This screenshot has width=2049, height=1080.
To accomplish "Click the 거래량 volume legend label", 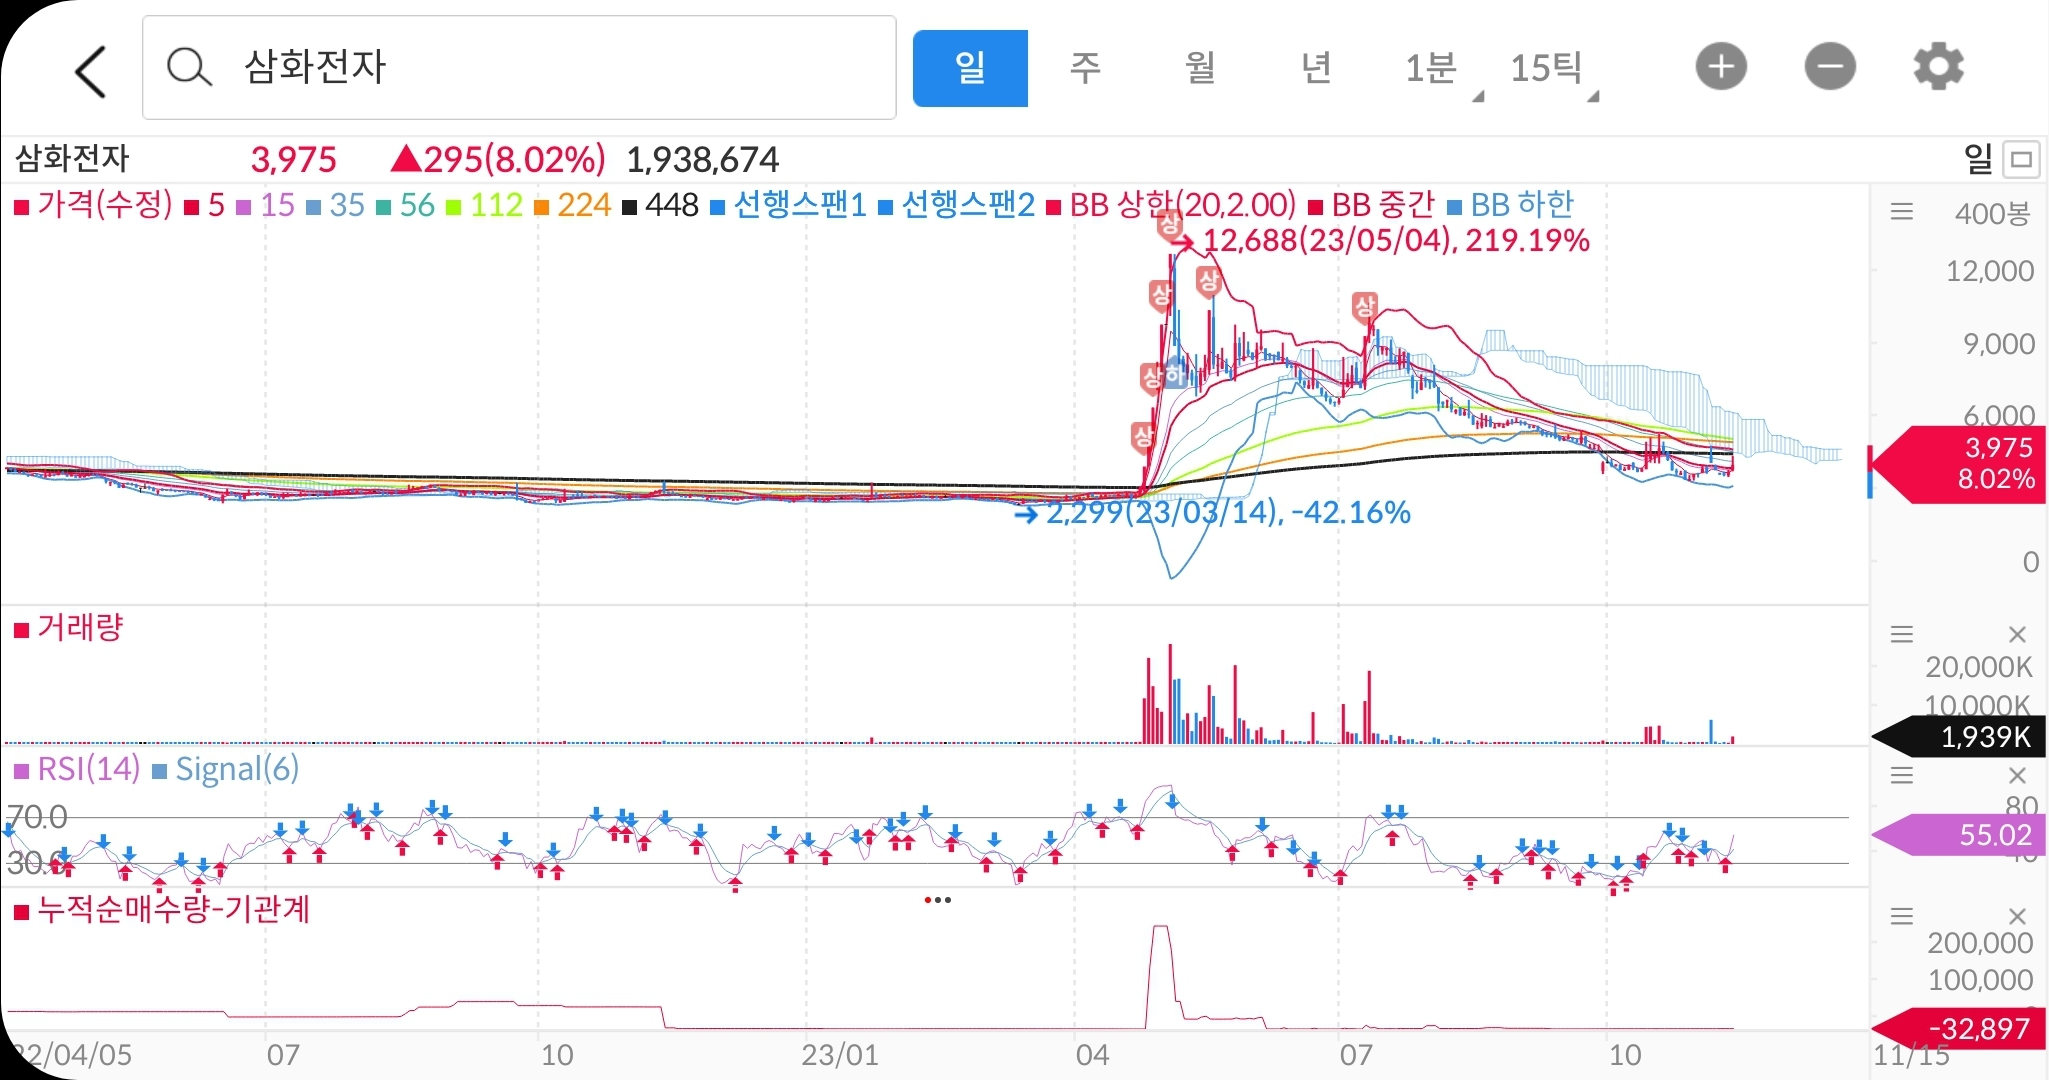I will (68, 628).
